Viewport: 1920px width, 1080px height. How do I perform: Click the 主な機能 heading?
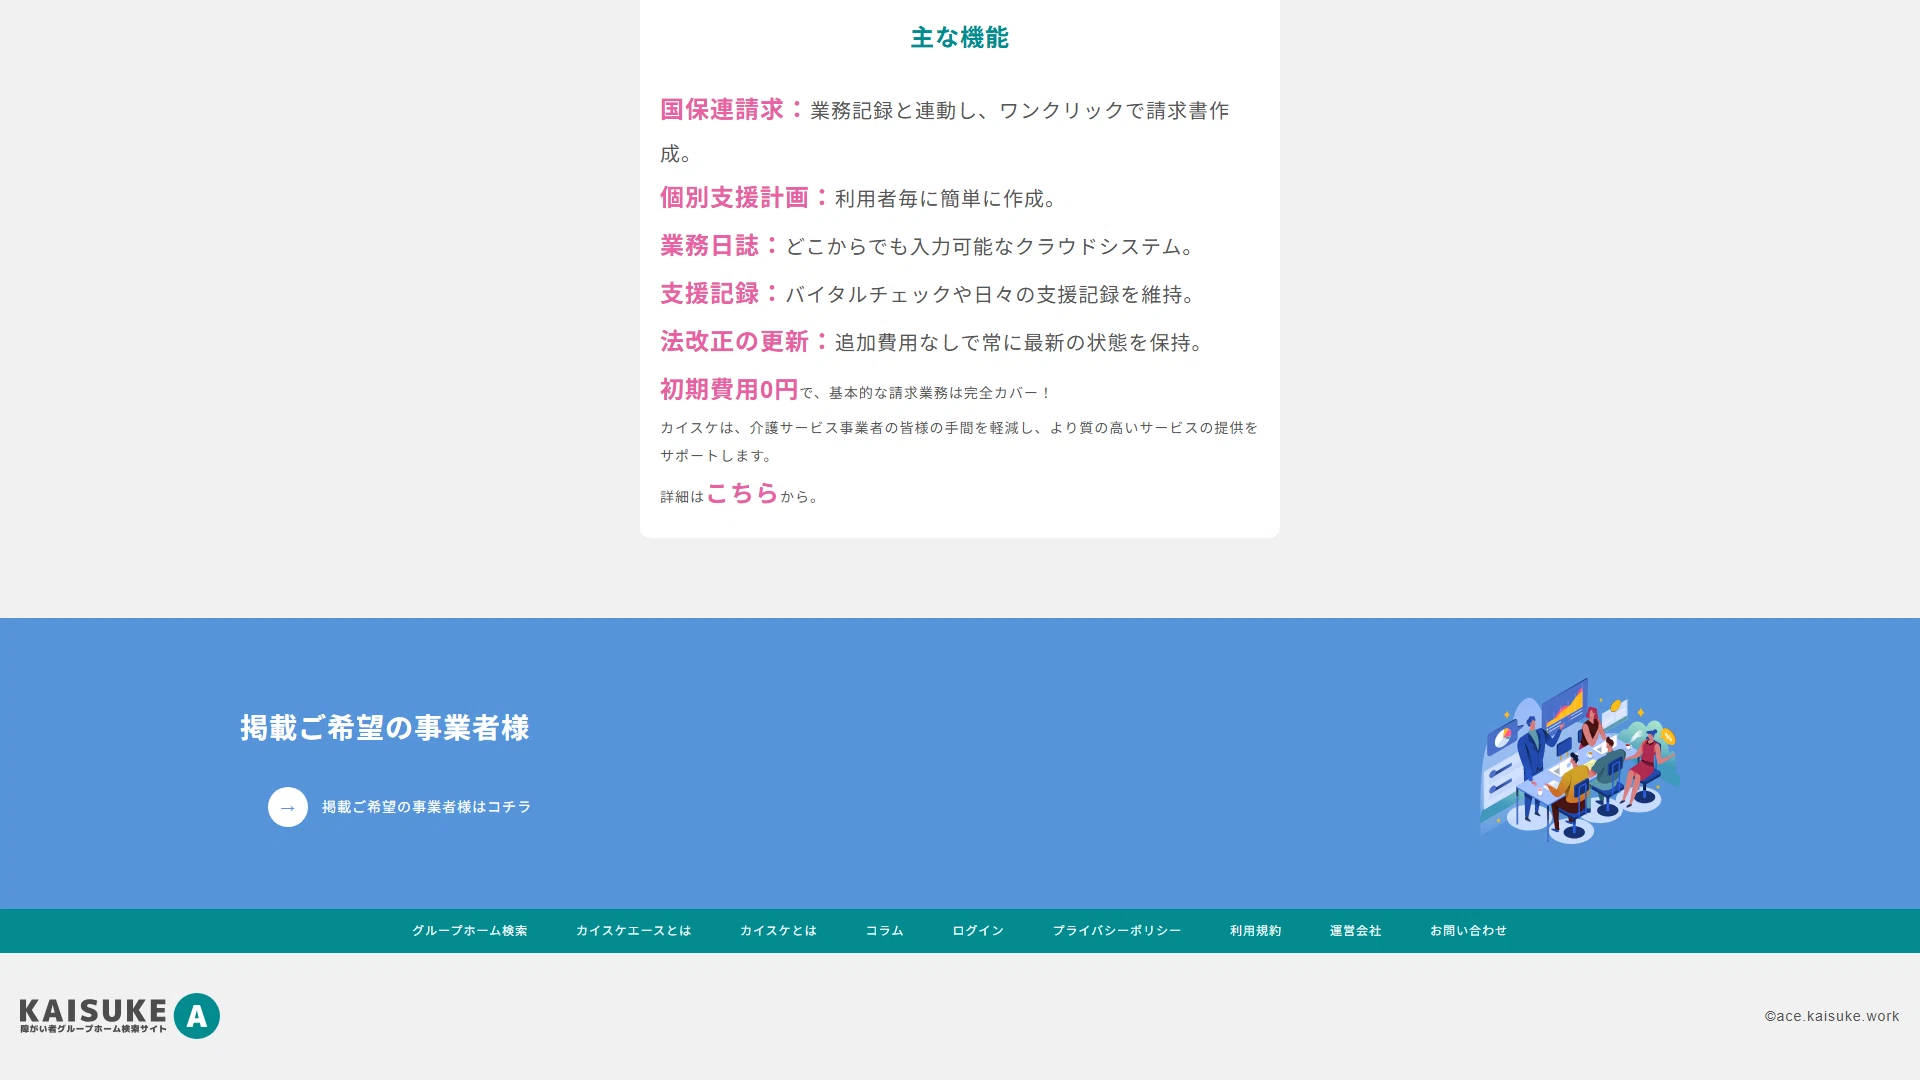(960, 38)
